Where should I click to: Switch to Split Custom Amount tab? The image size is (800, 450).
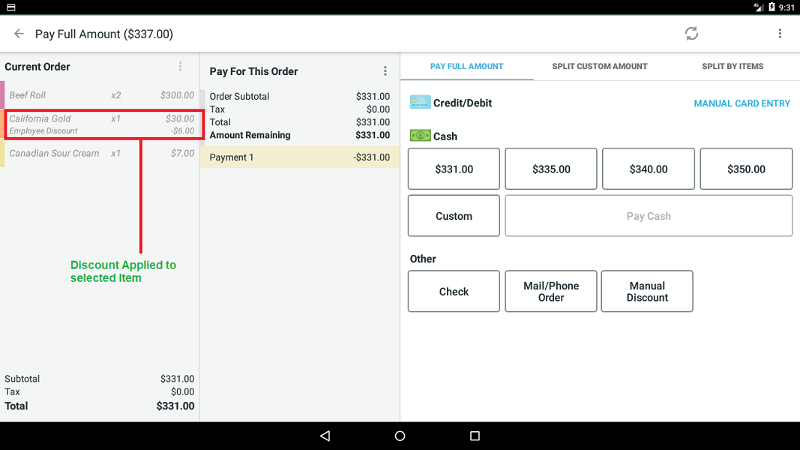(x=599, y=66)
